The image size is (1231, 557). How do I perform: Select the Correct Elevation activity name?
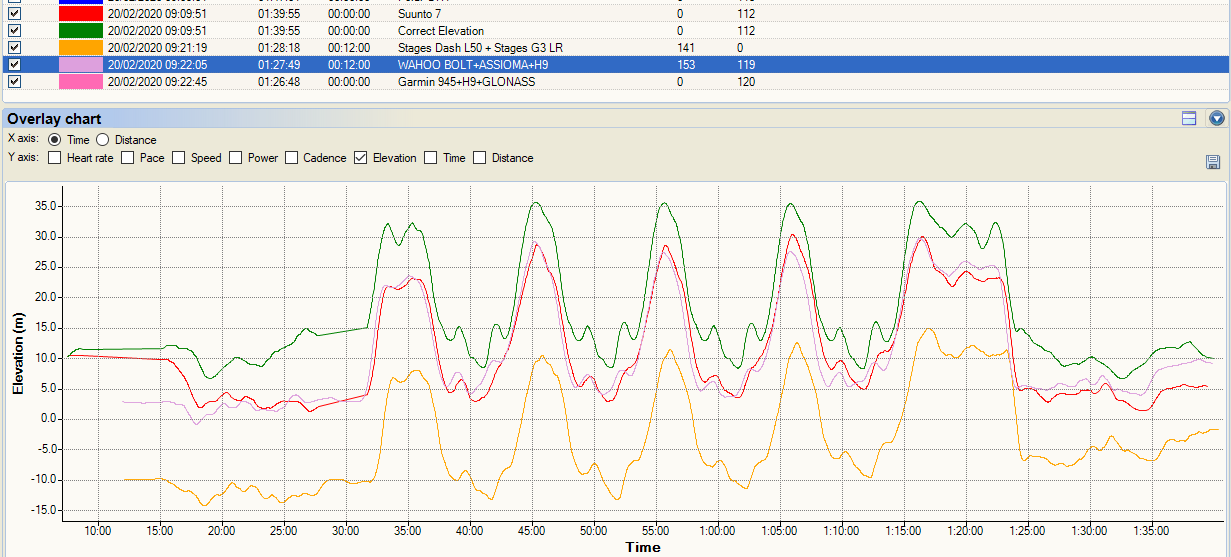(441, 31)
